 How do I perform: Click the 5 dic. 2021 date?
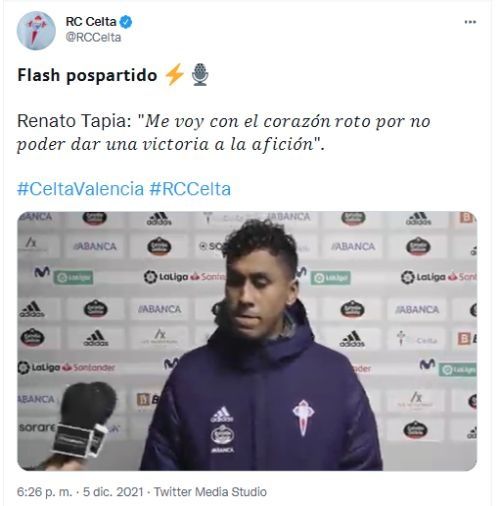[x=113, y=492]
